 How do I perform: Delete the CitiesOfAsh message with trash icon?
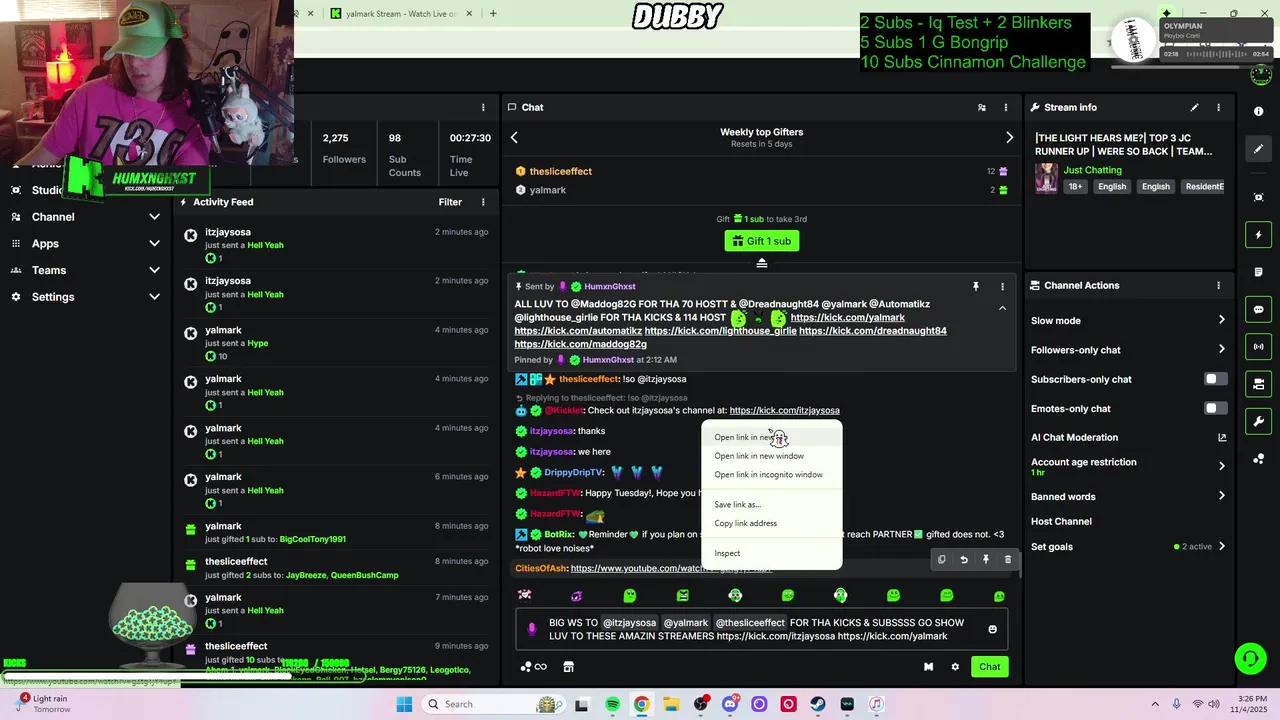1008,560
